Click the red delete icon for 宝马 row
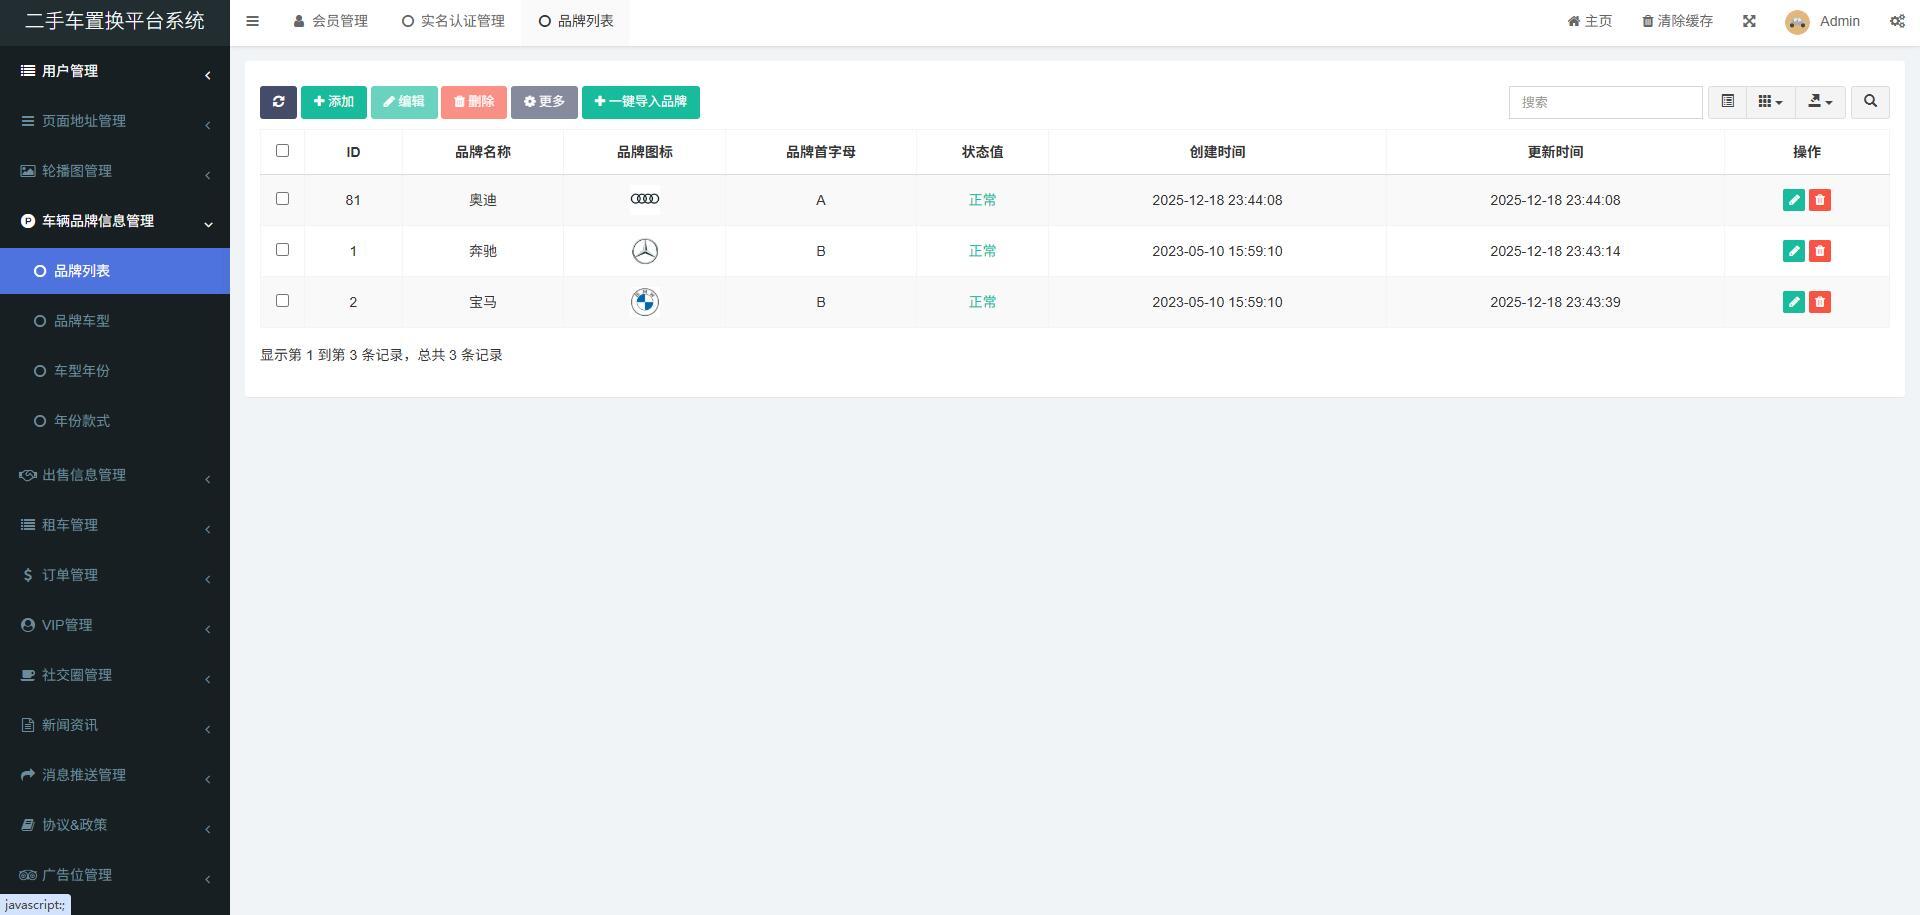1920x915 pixels. [1820, 302]
